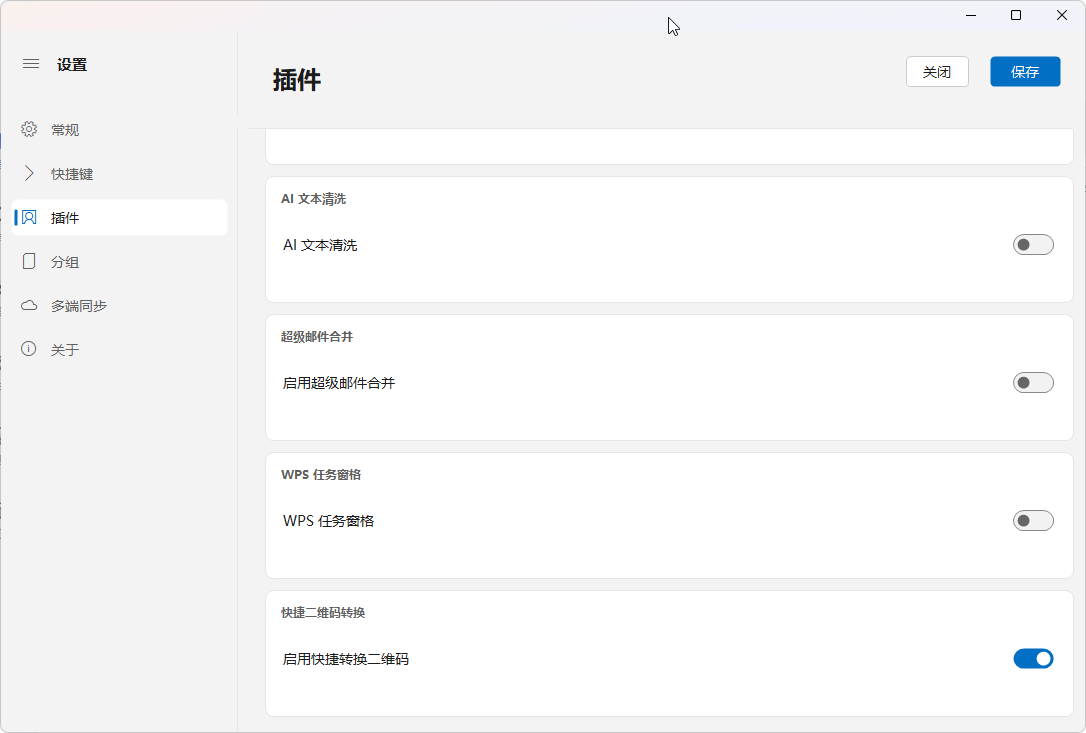The image size is (1086, 733).
Task: Enable the WPS 任务窗格 toggle
Action: 1033,520
